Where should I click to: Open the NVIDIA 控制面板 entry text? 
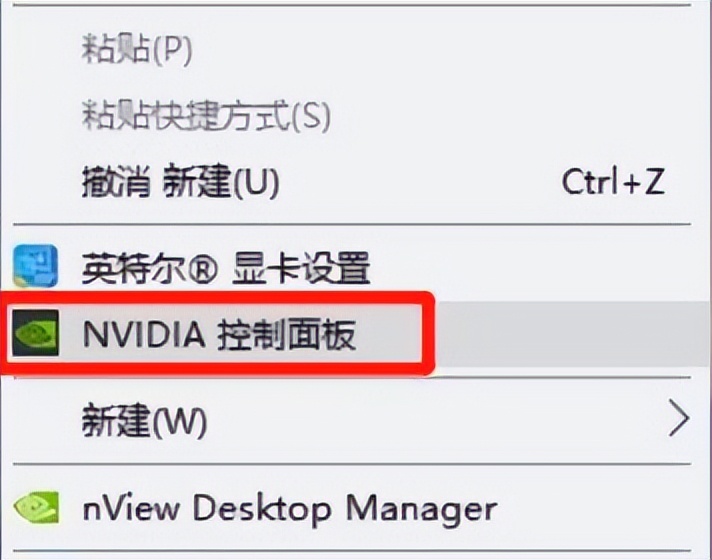pos(218,335)
